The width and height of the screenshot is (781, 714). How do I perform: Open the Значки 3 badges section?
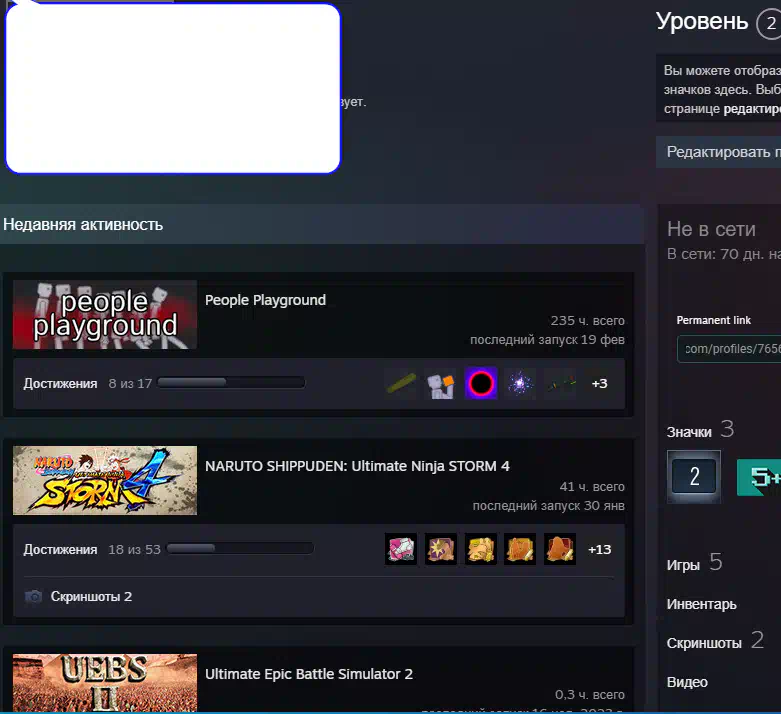[700, 430]
